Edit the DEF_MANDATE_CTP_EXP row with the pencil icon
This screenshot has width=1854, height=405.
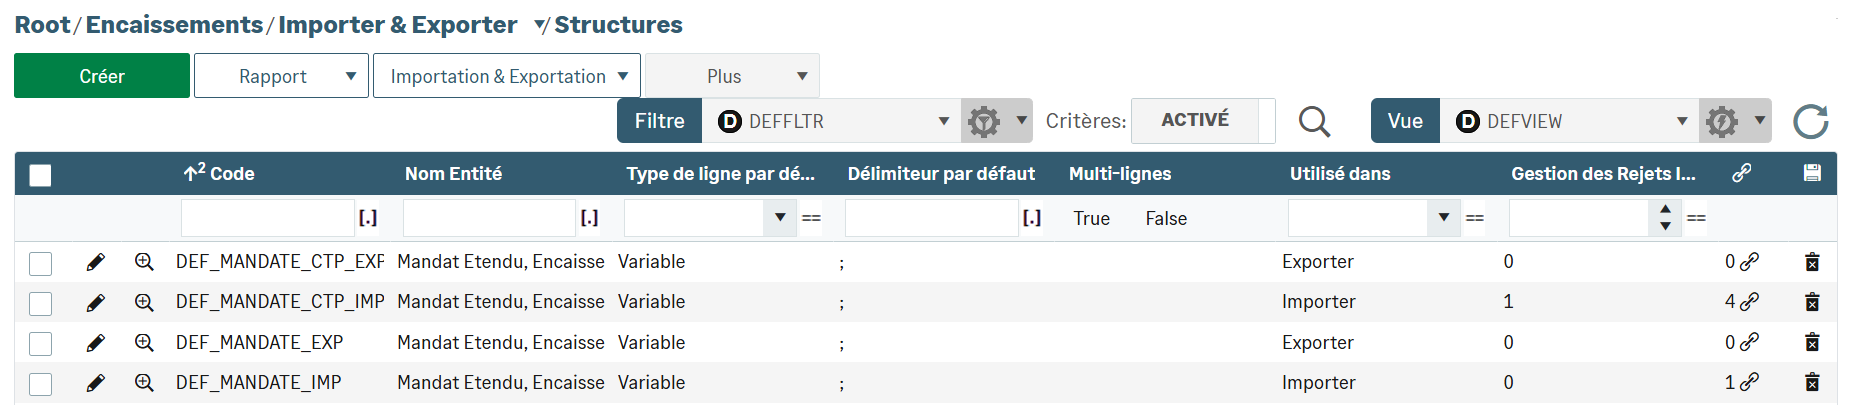pos(96,262)
